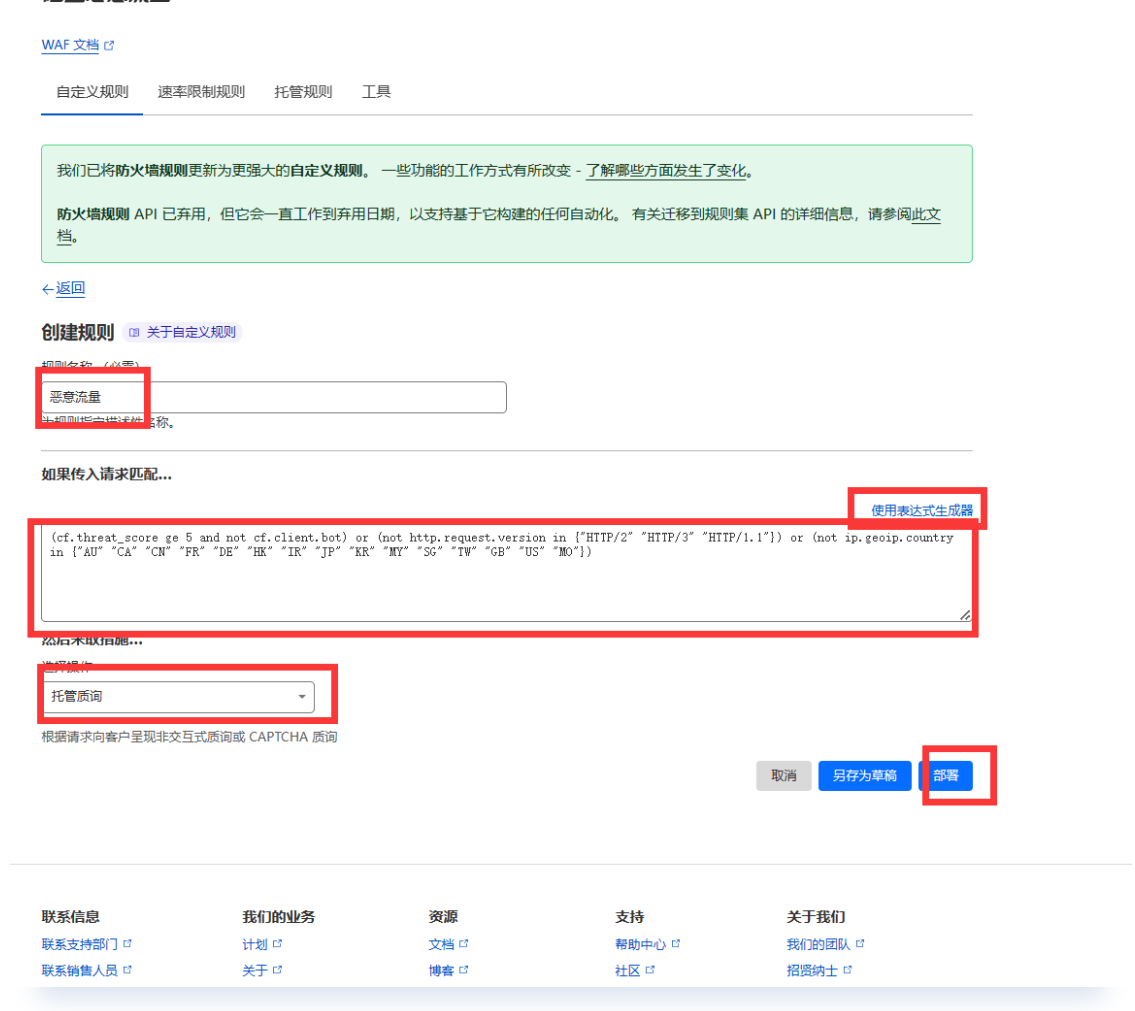
Task: Open the 托管规则 tab
Action: [303, 92]
